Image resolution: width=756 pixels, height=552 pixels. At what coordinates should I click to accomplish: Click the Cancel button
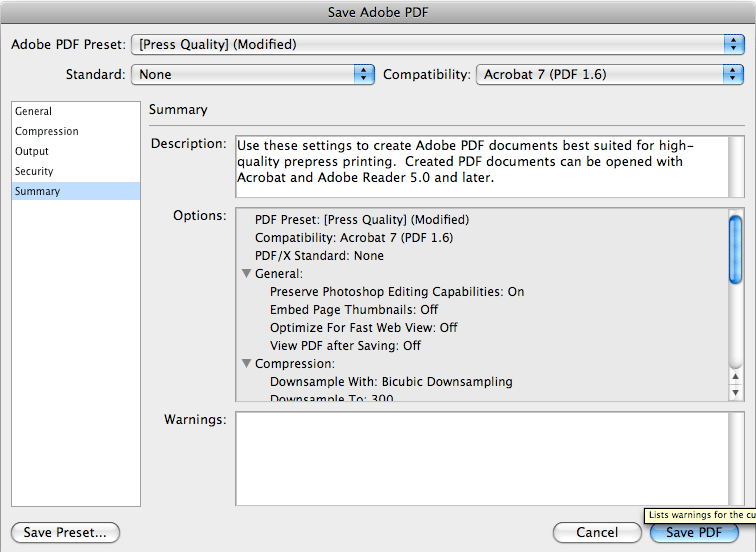(597, 532)
